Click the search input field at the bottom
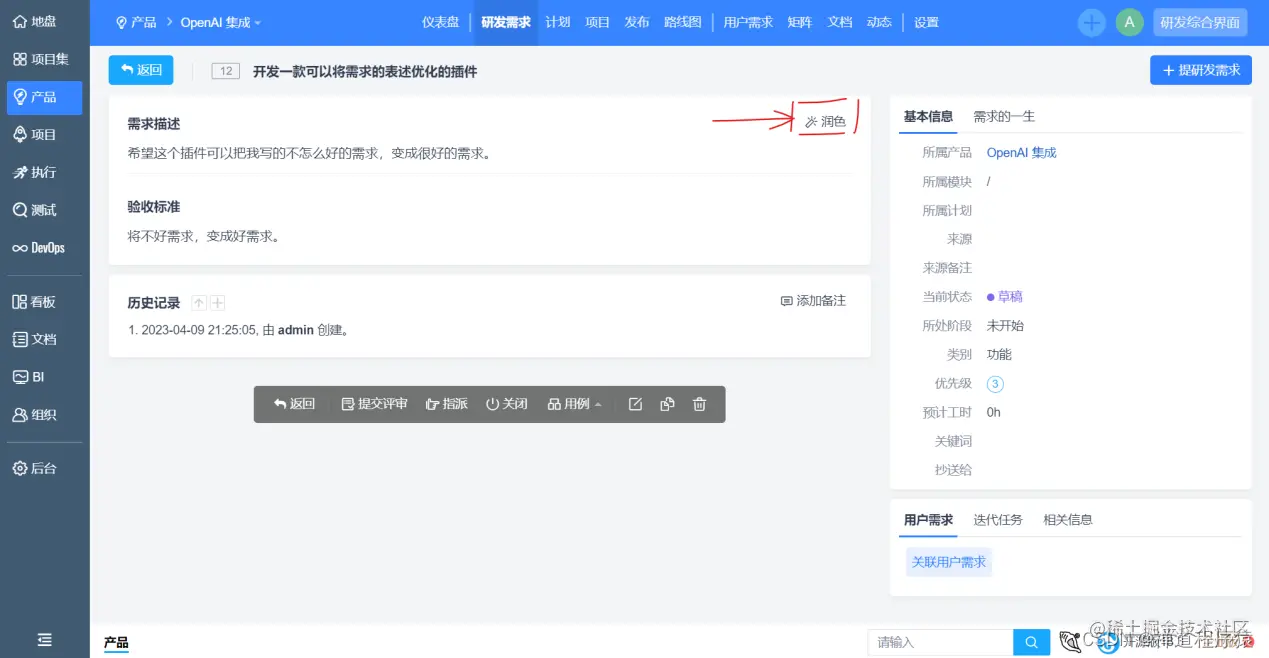1269x658 pixels. [940, 642]
